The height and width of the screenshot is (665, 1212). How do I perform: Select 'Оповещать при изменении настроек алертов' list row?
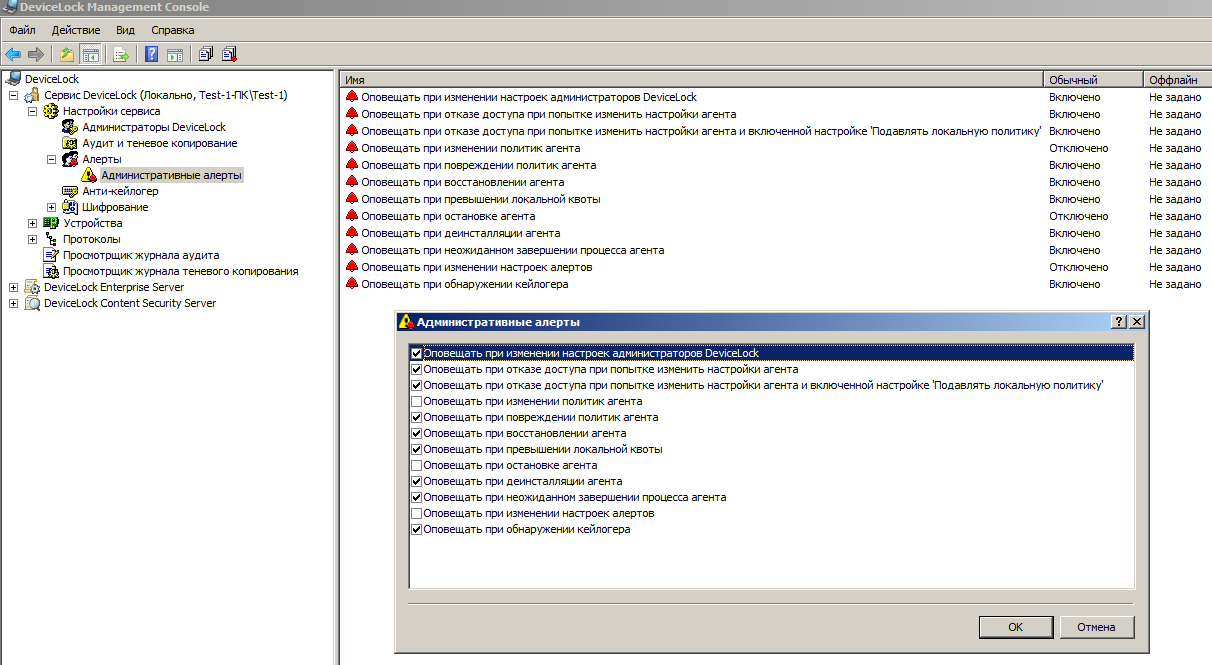[776, 267]
